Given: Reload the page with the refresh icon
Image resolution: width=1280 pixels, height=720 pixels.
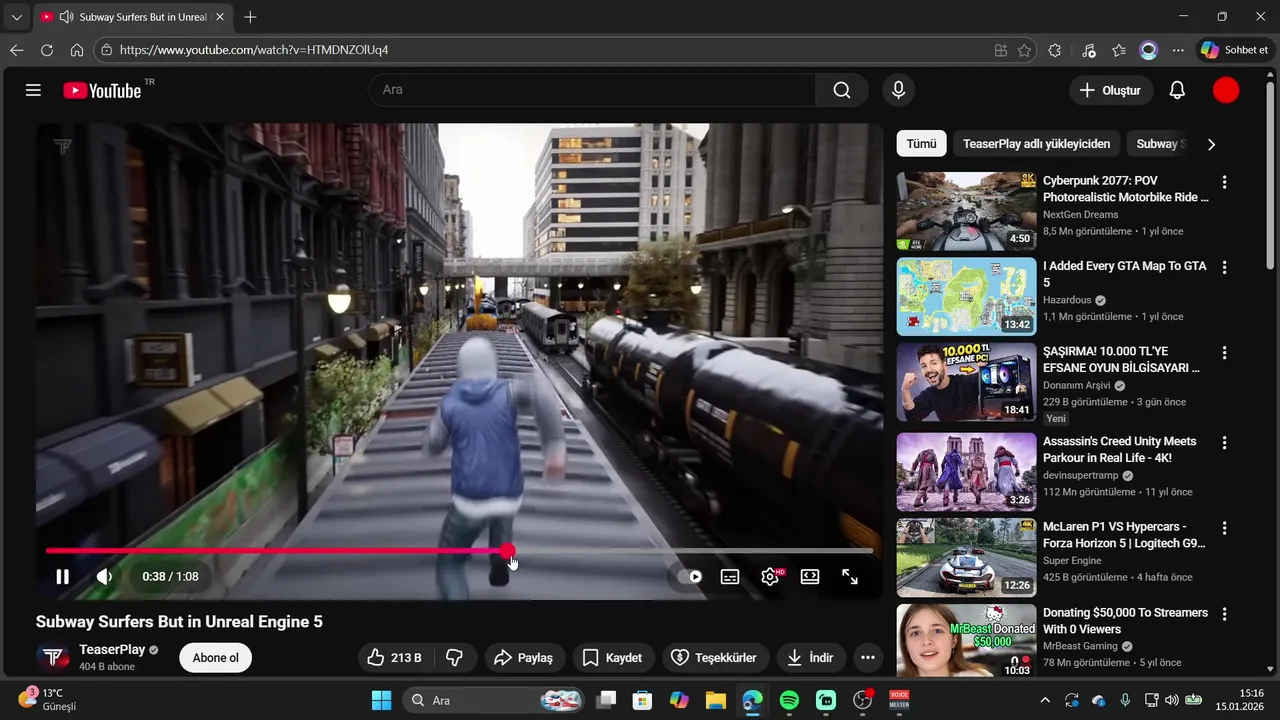Looking at the screenshot, I should 47,50.
